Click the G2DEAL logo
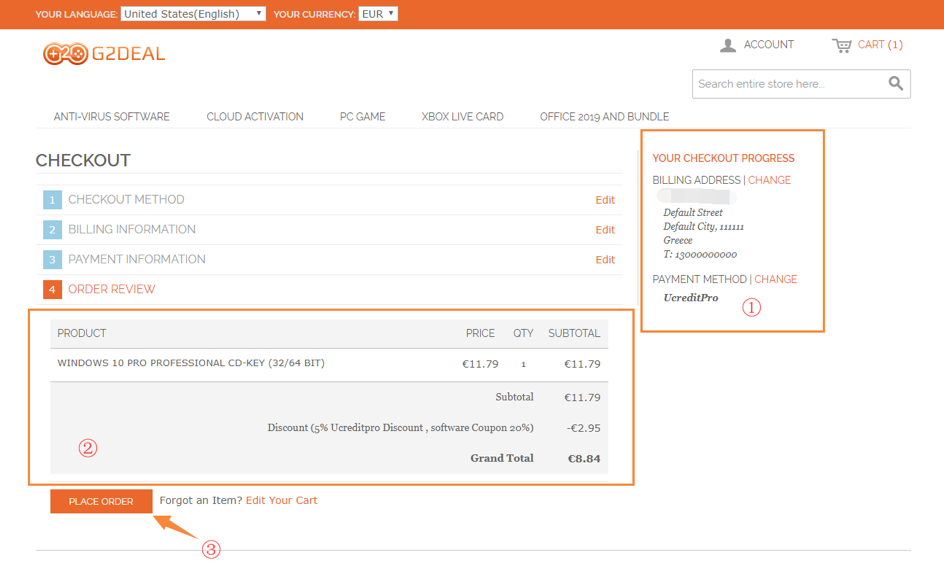Image resolution: width=944 pixels, height=569 pixels. (x=104, y=54)
